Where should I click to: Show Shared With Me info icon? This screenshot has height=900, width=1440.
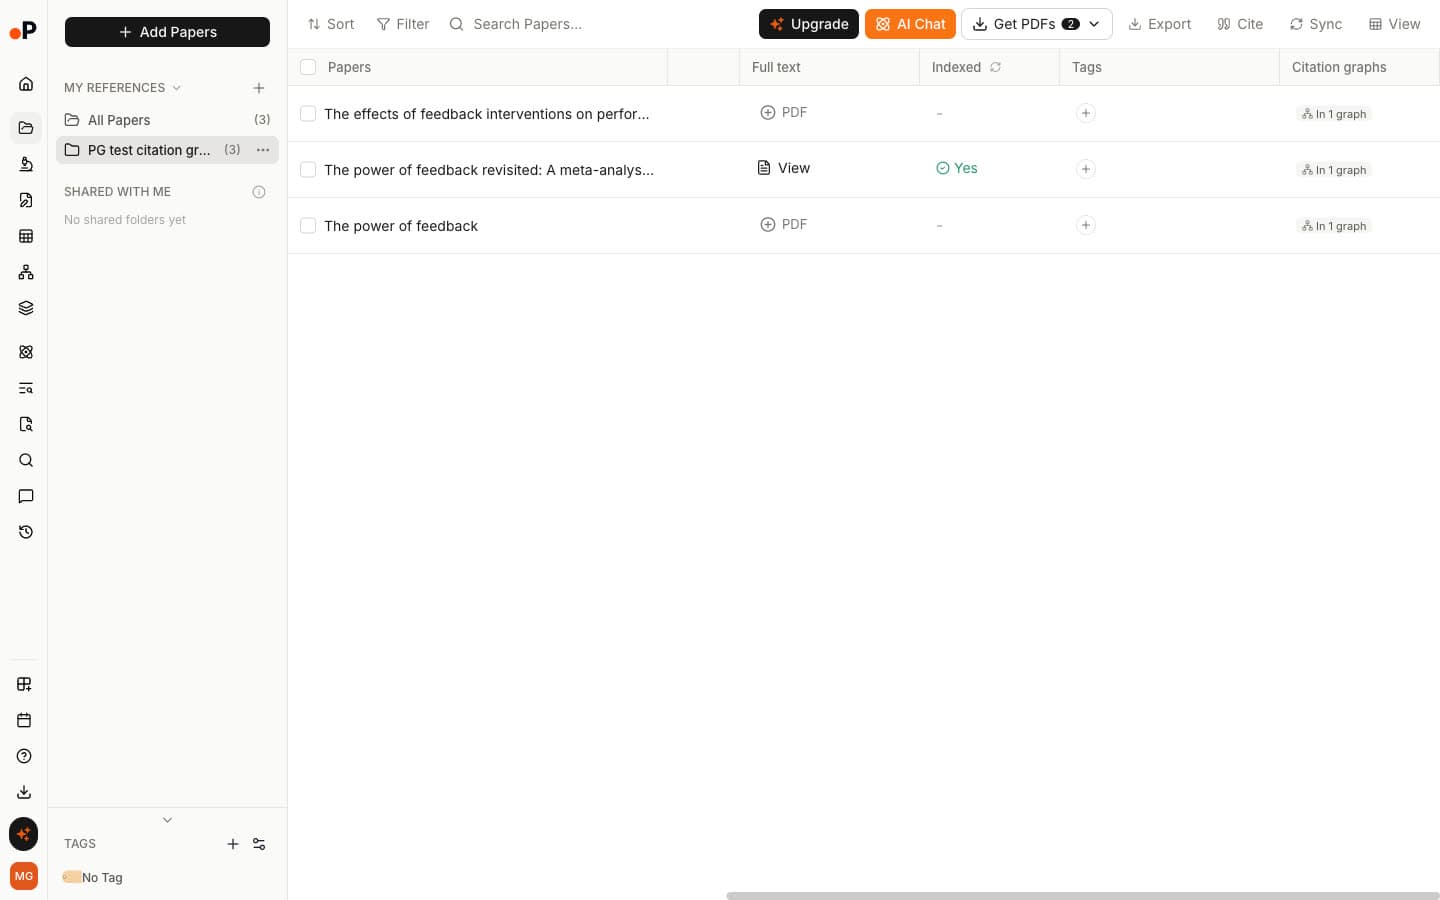[259, 192]
